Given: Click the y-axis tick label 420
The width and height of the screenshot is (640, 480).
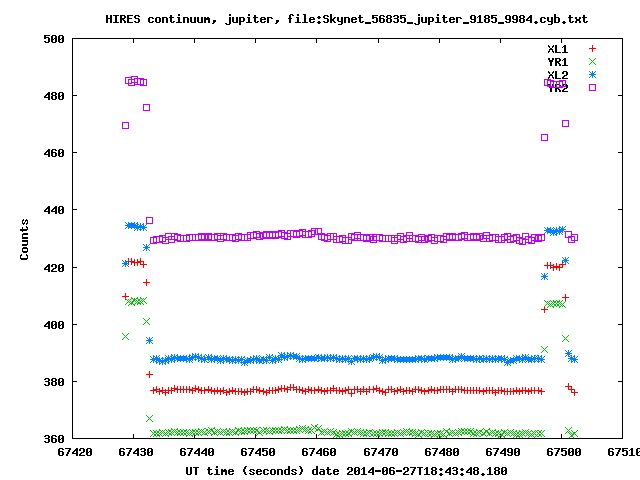Looking at the screenshot, I should [54, 268].
